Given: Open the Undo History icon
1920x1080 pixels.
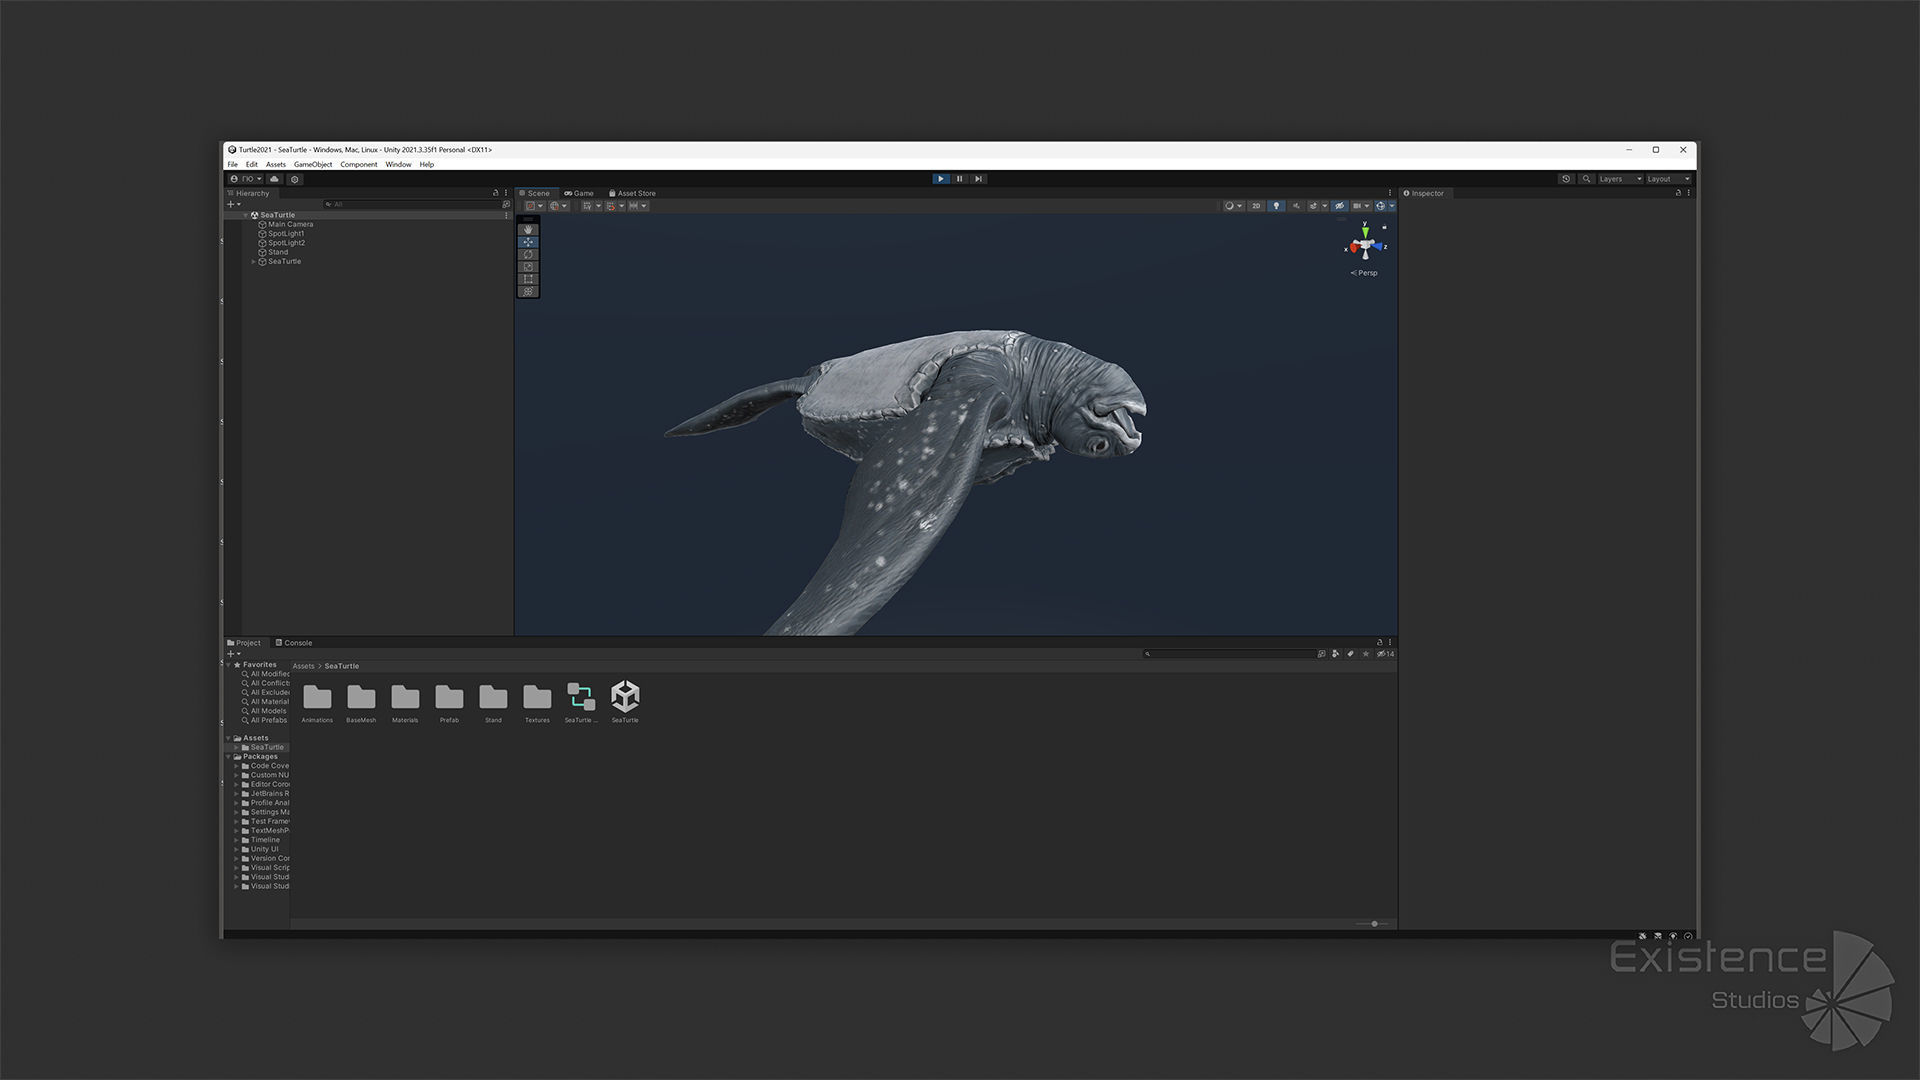Looking at the screenshot, I should pos(1566,179).
